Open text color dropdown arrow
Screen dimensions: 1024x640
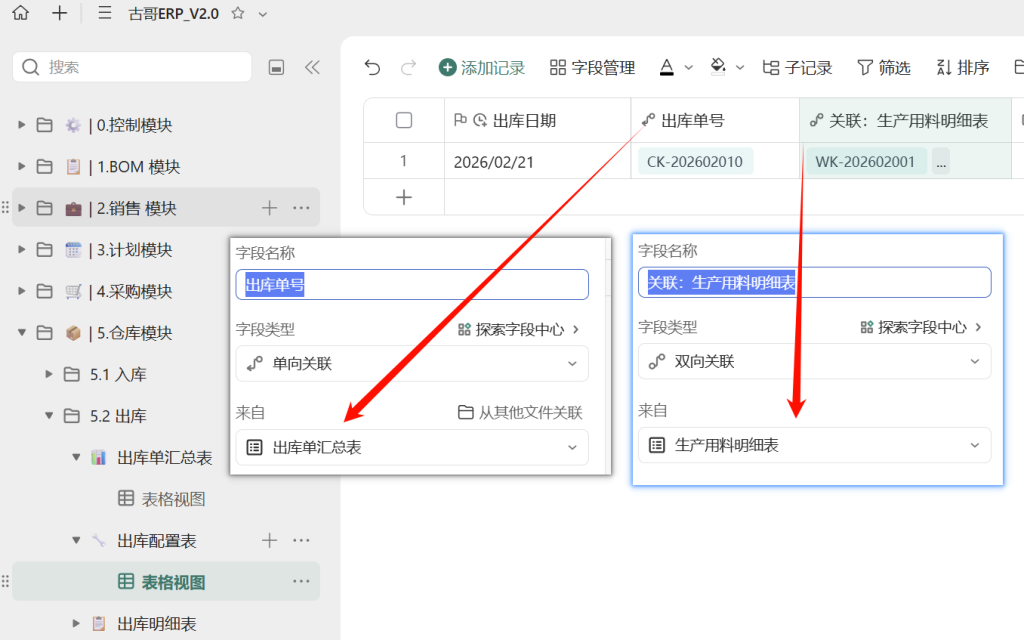[x=688, y=67]
